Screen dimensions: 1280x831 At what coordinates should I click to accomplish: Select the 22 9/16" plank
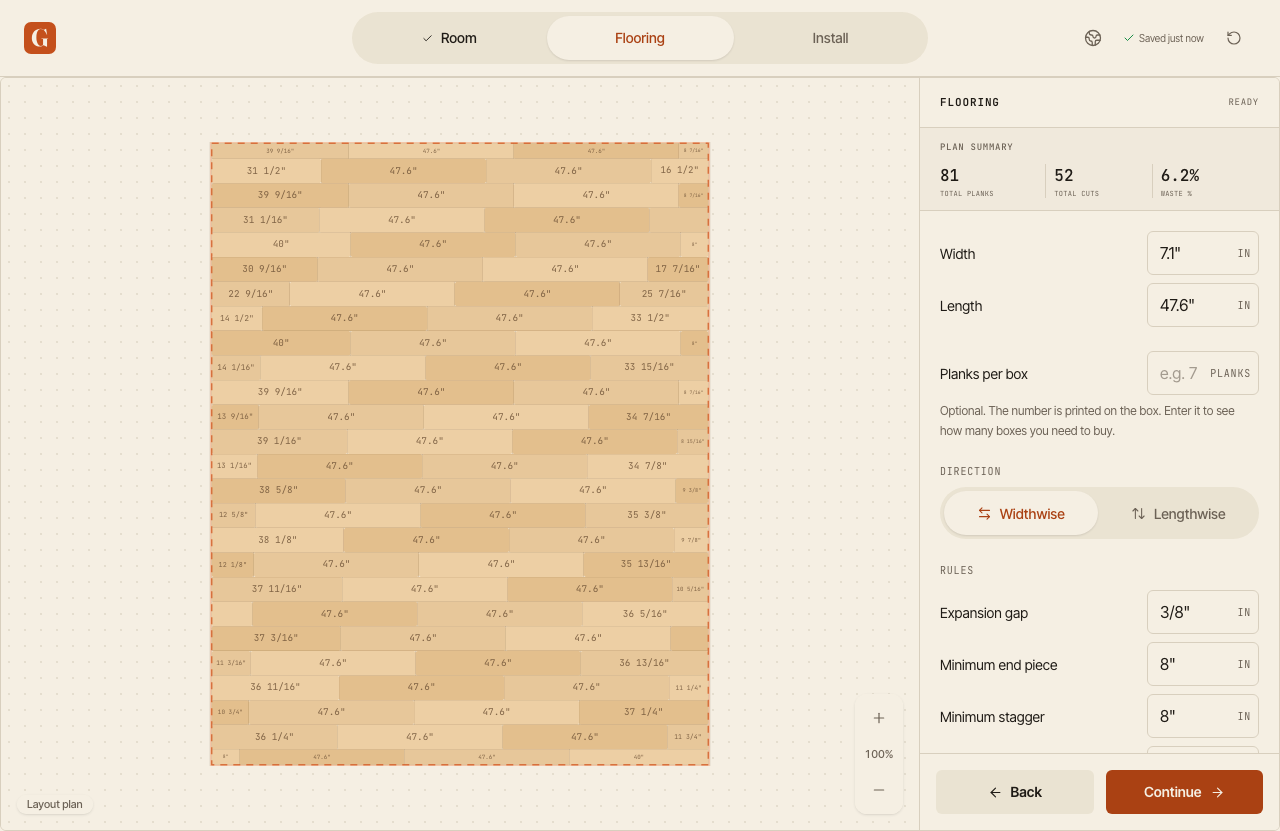[x=250, y=294]
